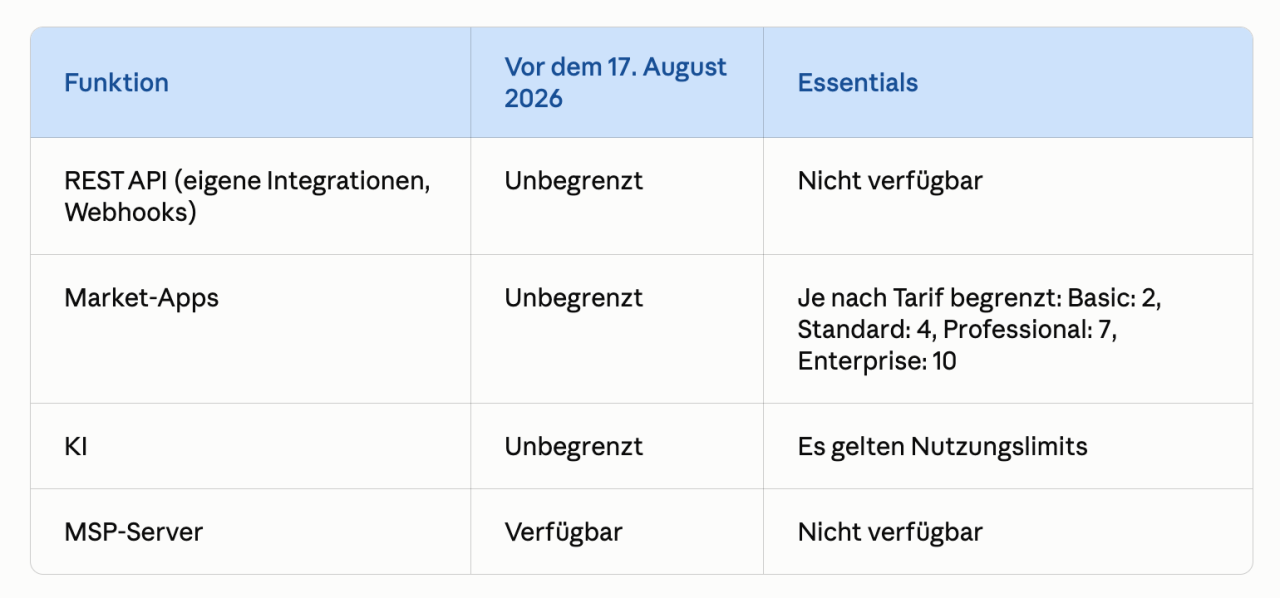The height and width of the screenshot is (598, 1280).
Task: Select the Market-Apps cell
Action: click(250, 329)
